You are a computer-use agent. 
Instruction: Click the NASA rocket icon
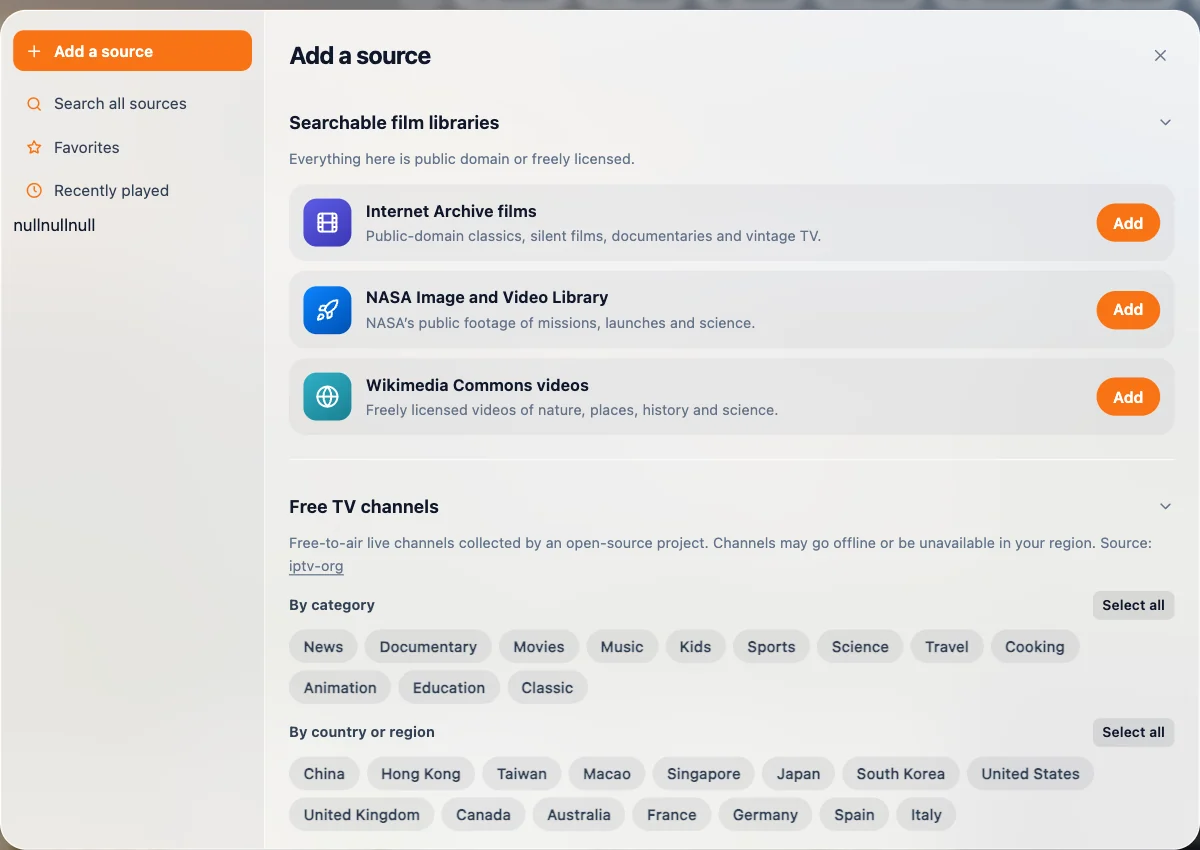click(327, 310)
